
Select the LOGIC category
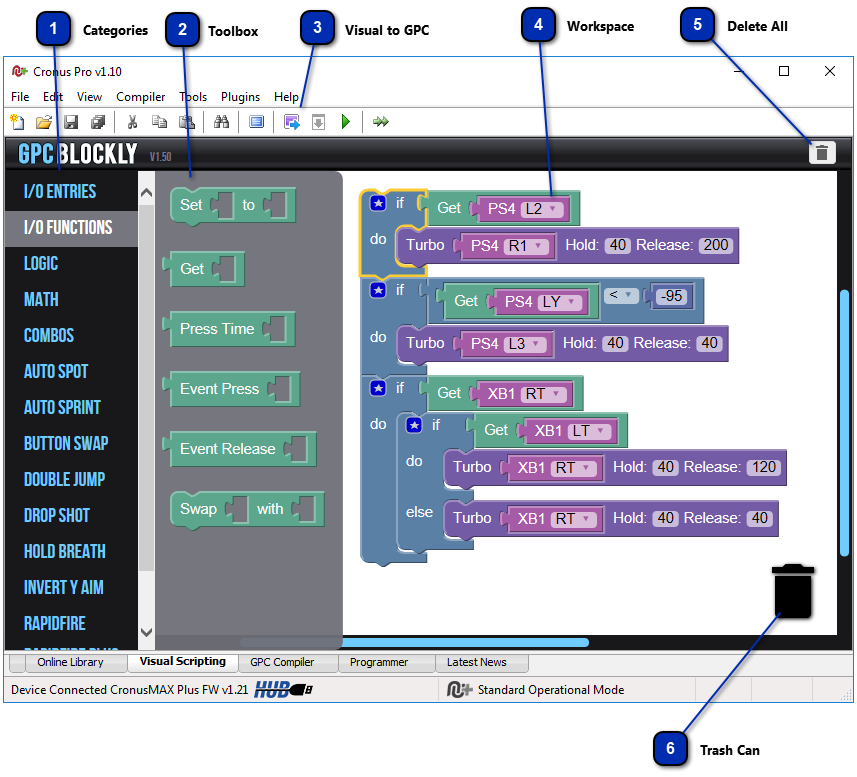click(x=71, y=264)
